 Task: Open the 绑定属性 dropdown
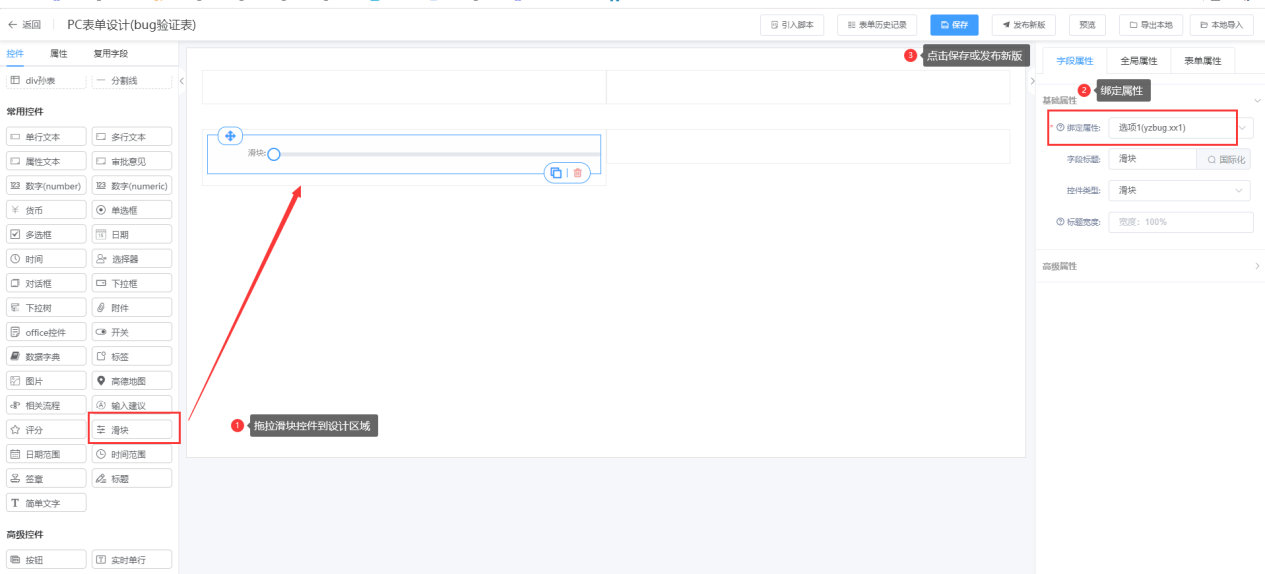(1181, 128)
